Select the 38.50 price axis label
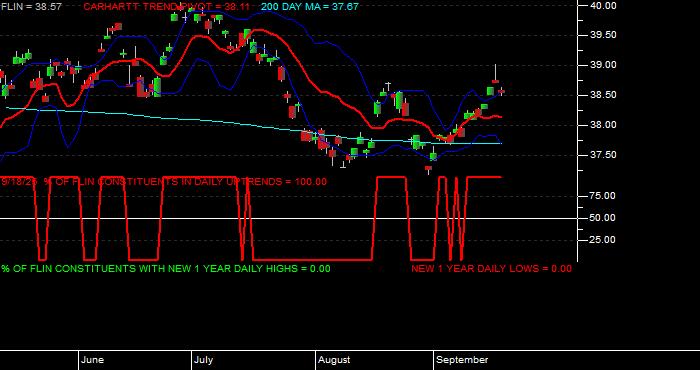Screen dimensions: 700x370 point(603,95)
